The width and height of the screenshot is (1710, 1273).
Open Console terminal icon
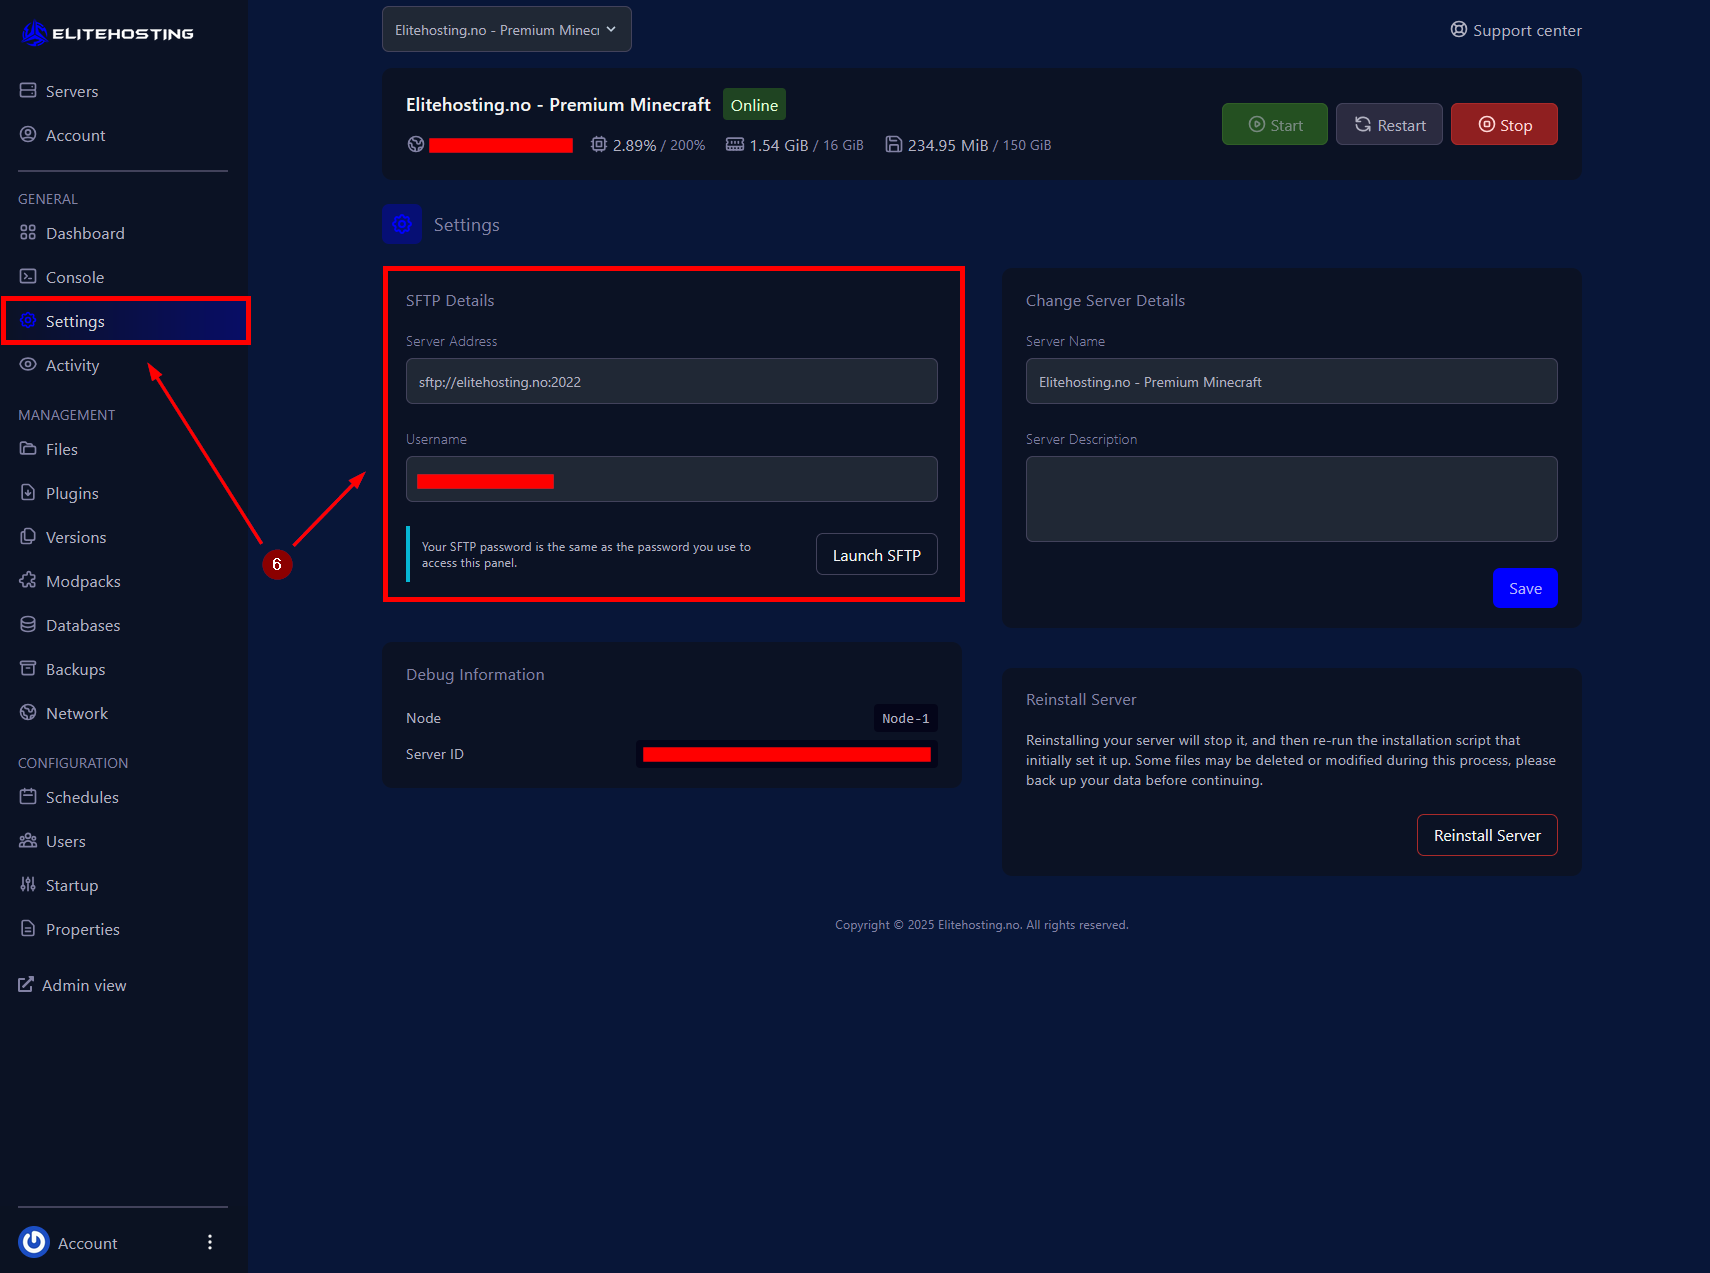(x=28, y=277)
